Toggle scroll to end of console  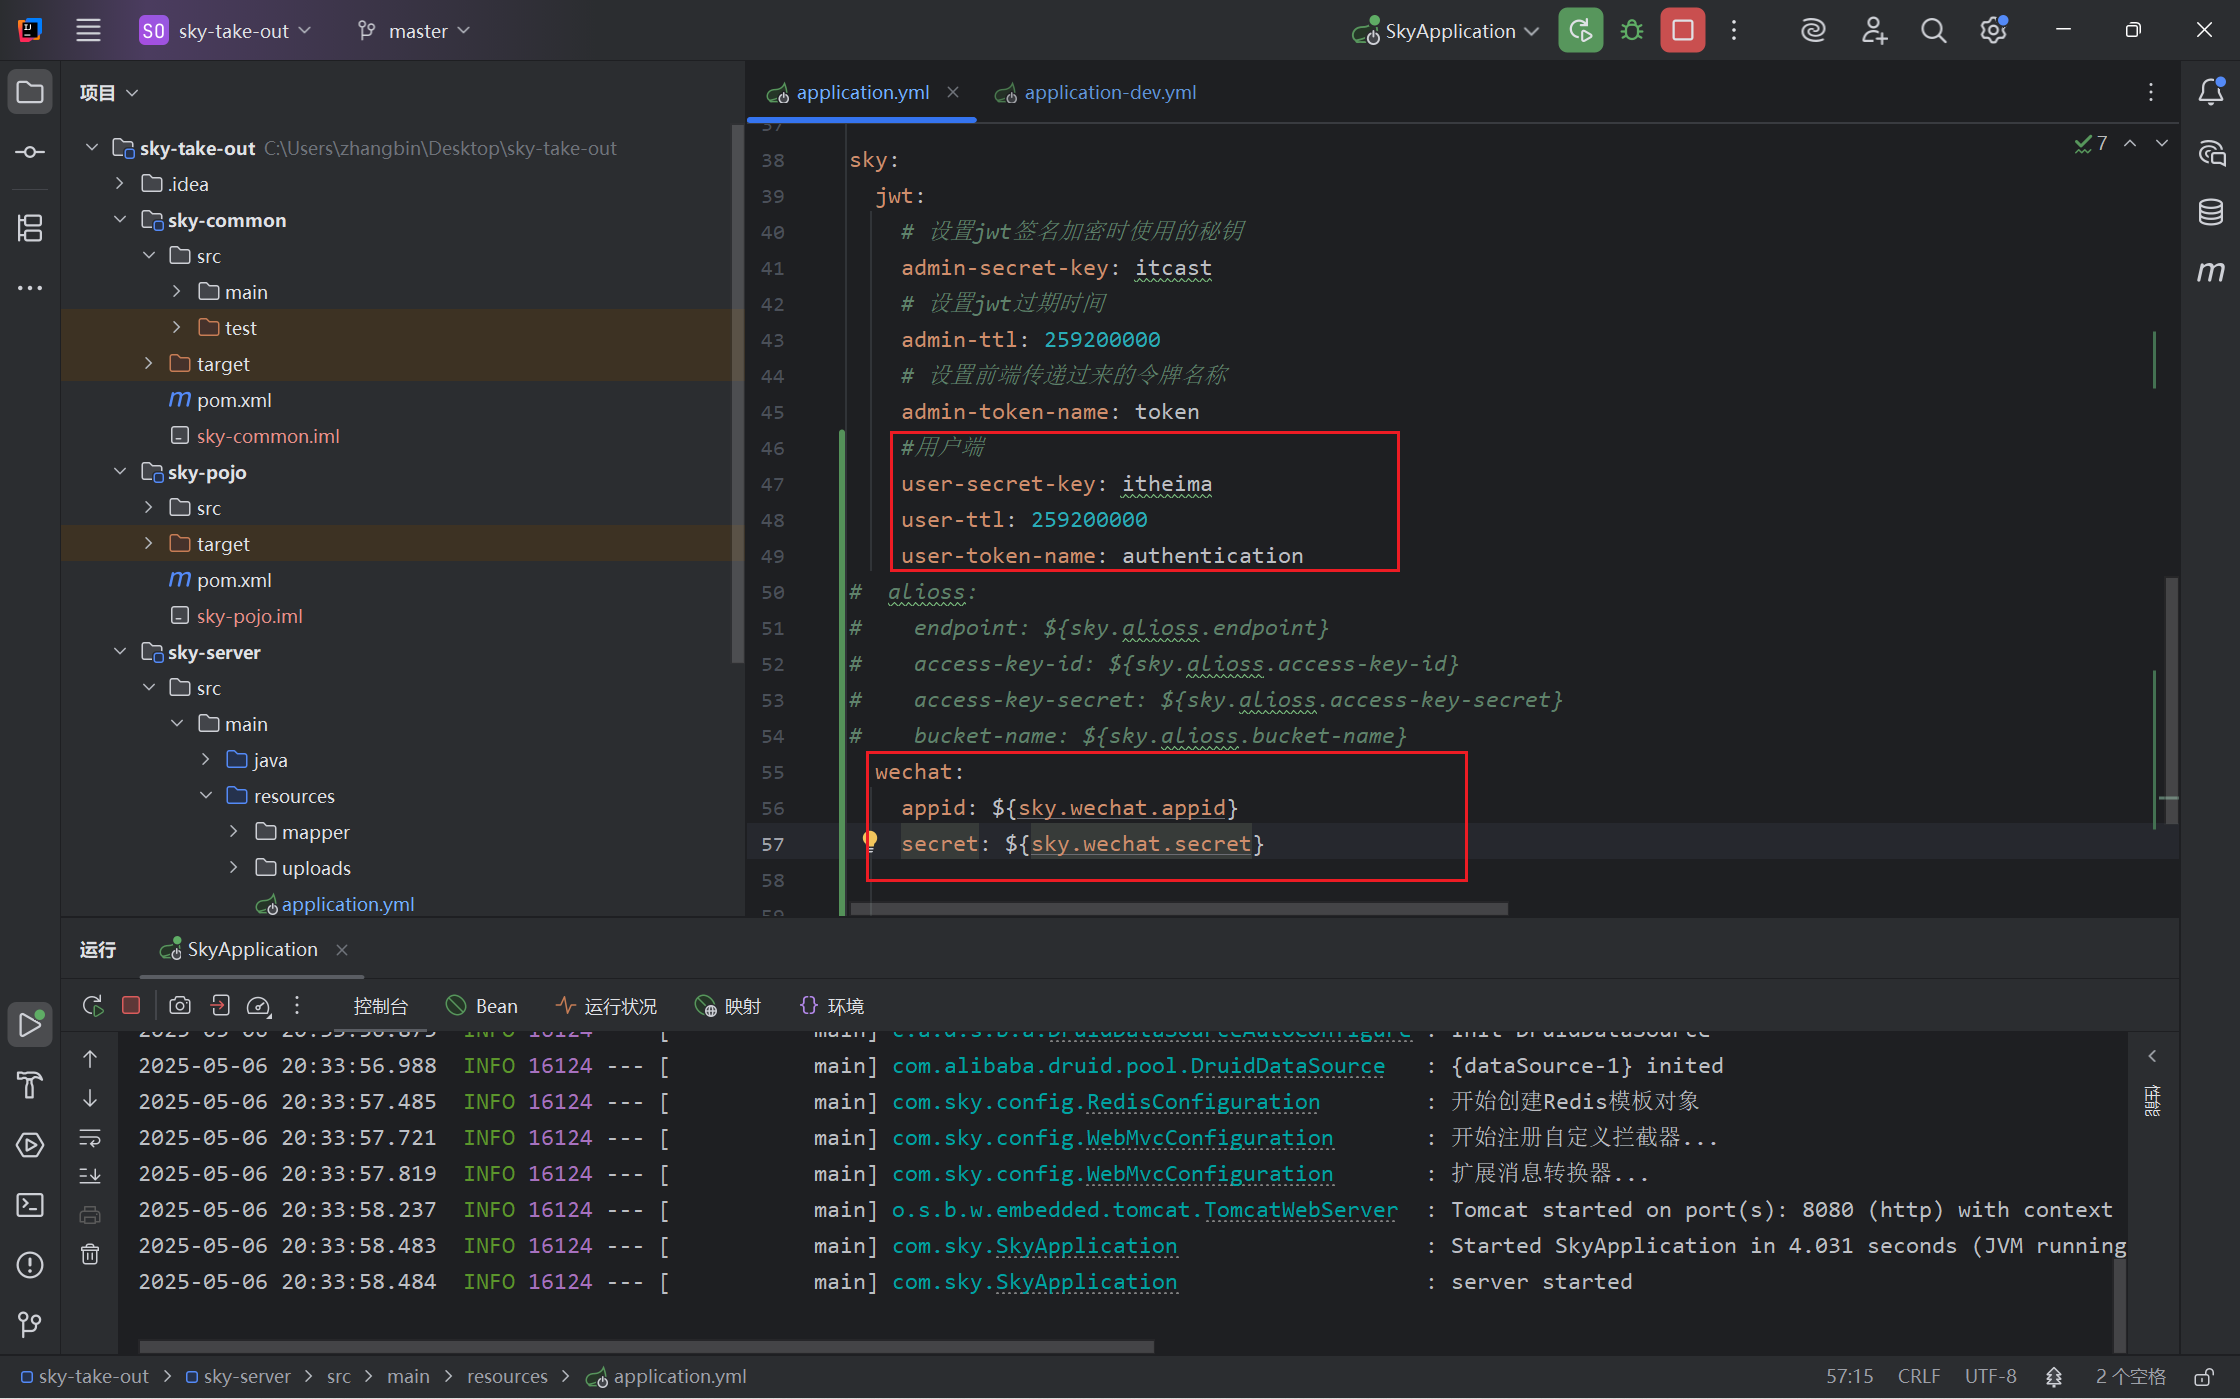90,1175
